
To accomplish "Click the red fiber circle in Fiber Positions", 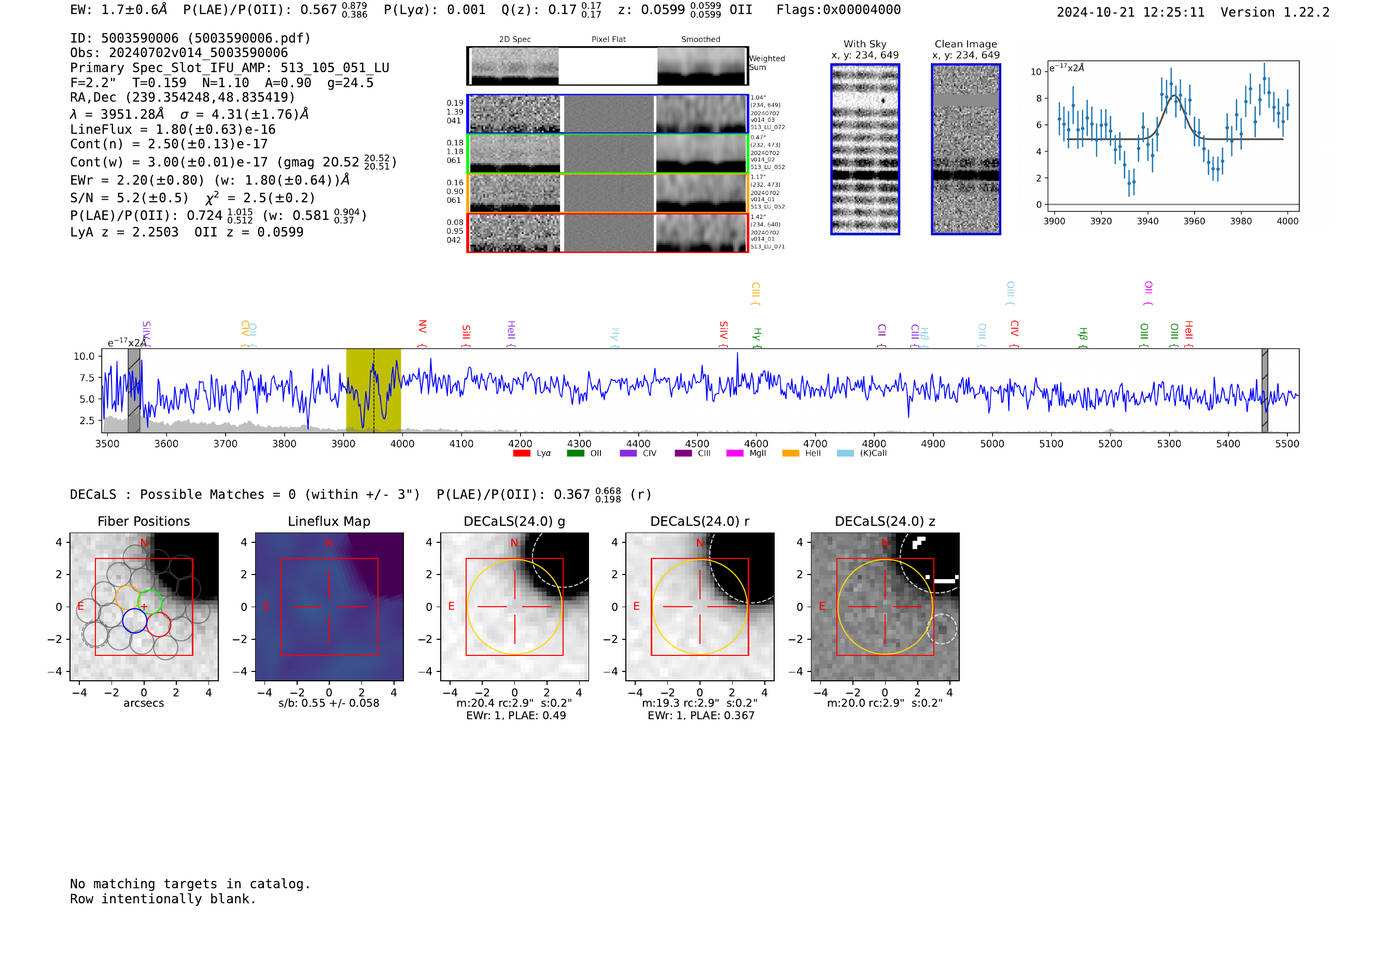I will tap(158, 625).
